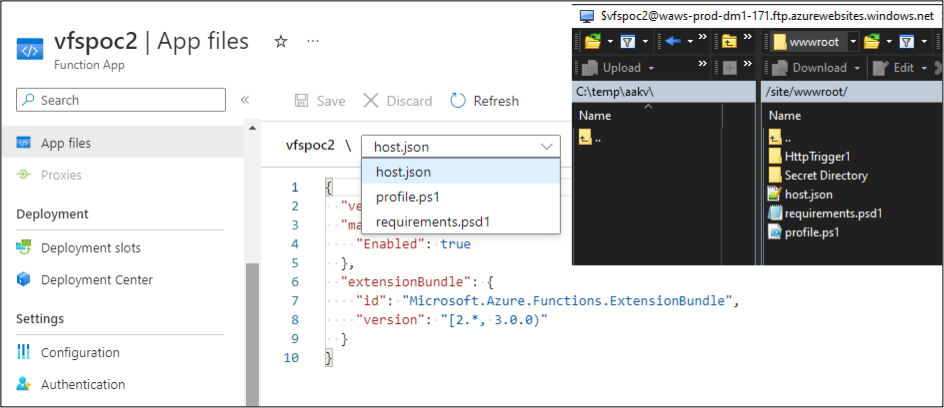The height and width of the screenshot is (408, 944).
Task: Click the Deployment Center cube icon
Action: point(23,279)
